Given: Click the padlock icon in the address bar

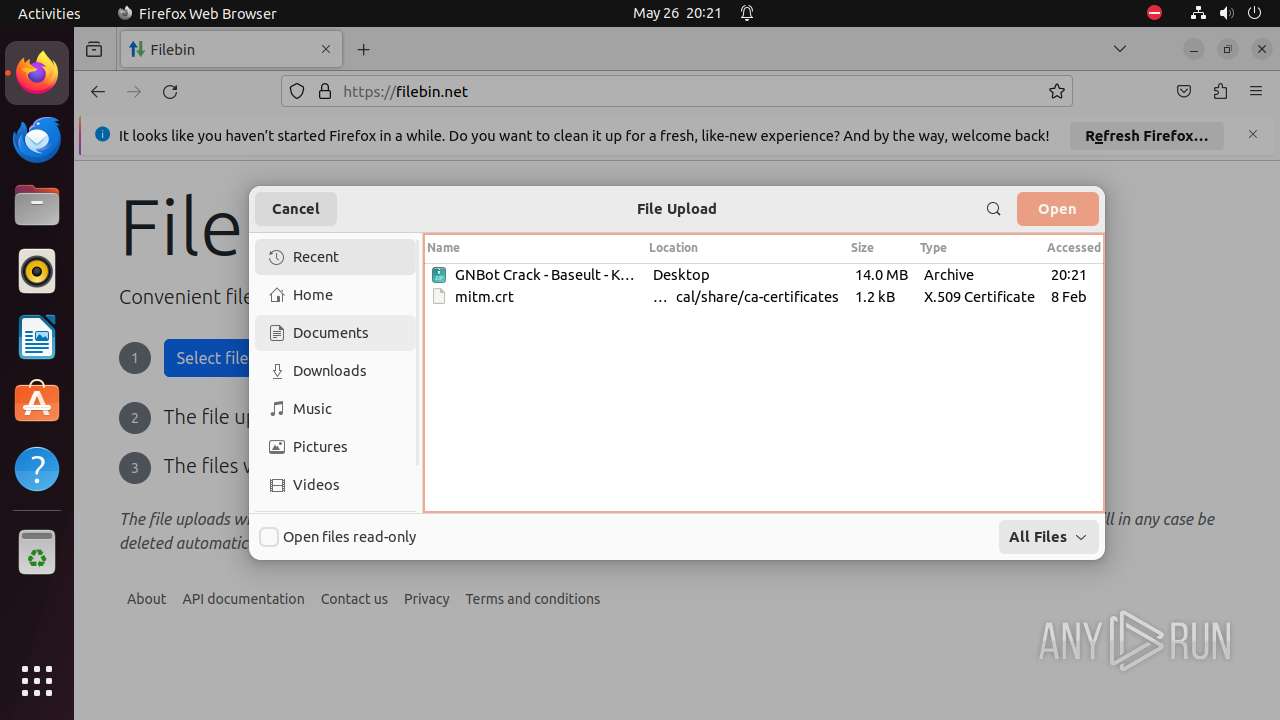Looking at the screenshot, I should pyautogui.click(x=324, y=91).
